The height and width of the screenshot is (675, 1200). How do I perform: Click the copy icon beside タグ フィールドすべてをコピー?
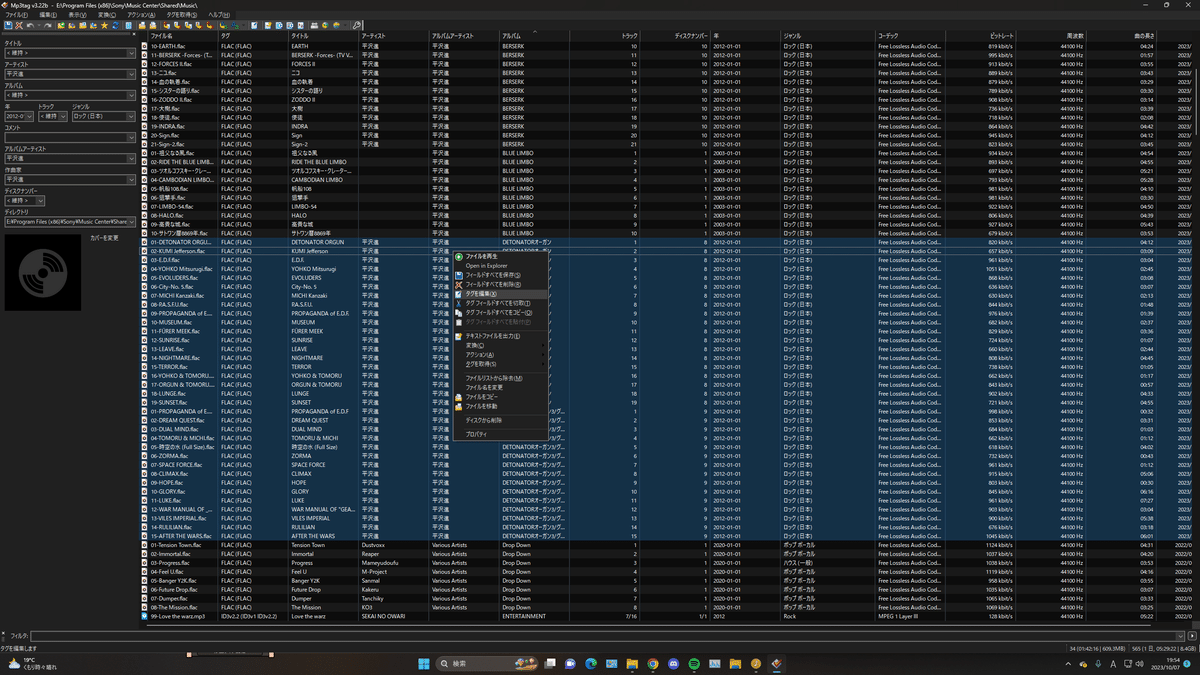point(459,313)
